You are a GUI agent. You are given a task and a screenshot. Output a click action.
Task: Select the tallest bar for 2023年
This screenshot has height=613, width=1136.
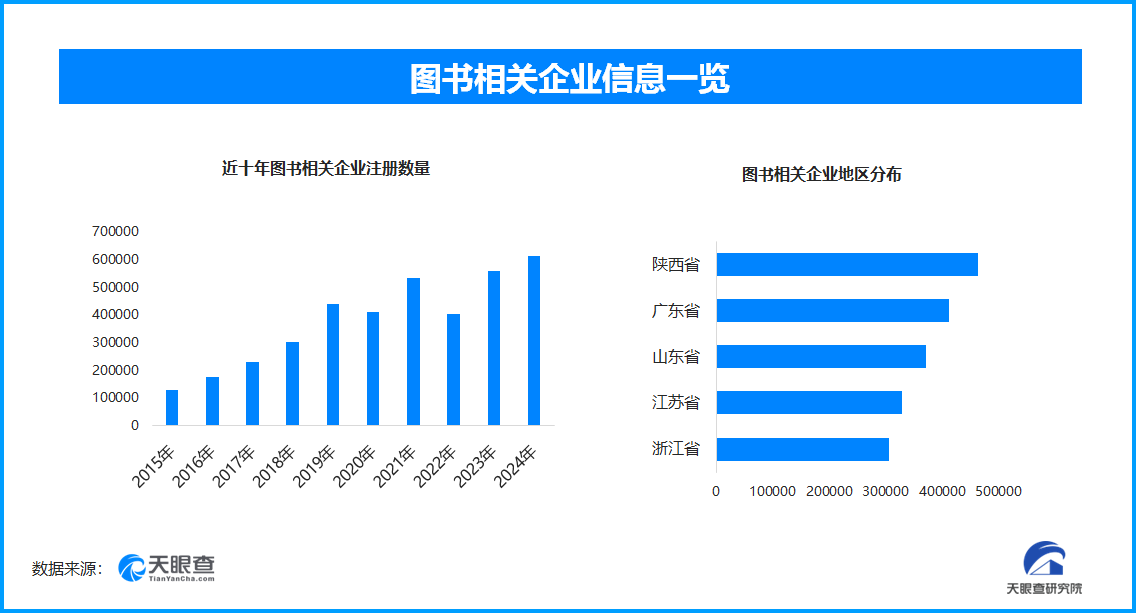coord(493,347)
